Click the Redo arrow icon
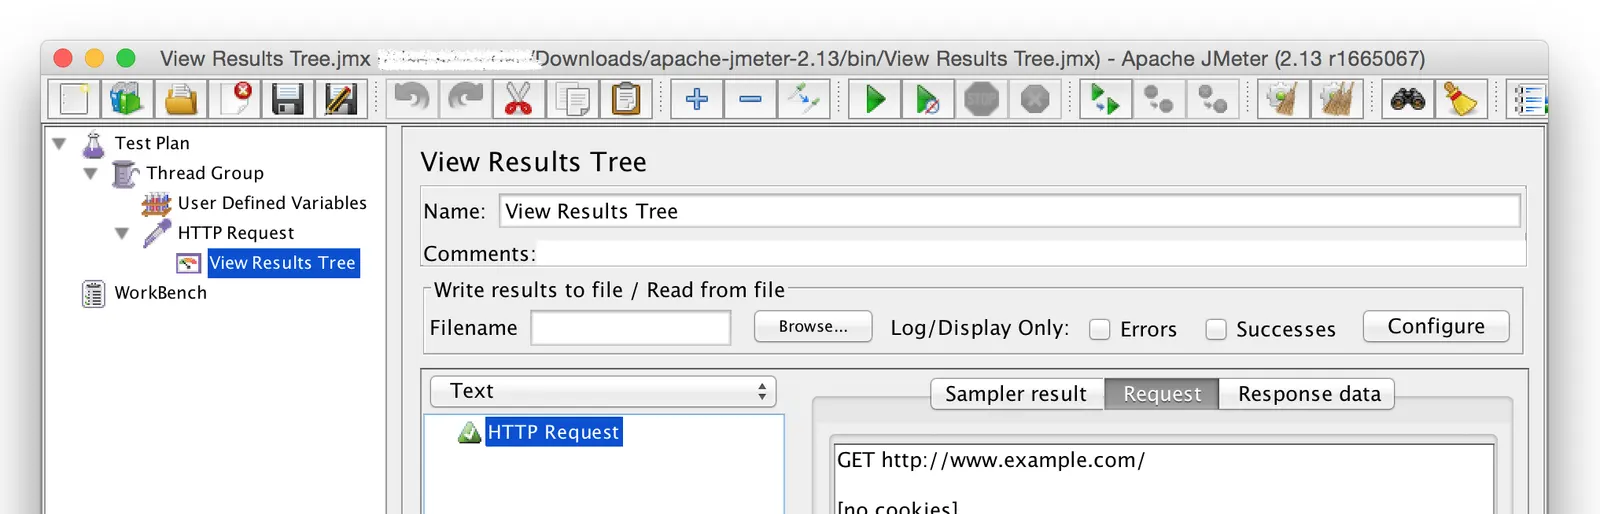The image size is (1600, 514). click(x=465, y=99)
